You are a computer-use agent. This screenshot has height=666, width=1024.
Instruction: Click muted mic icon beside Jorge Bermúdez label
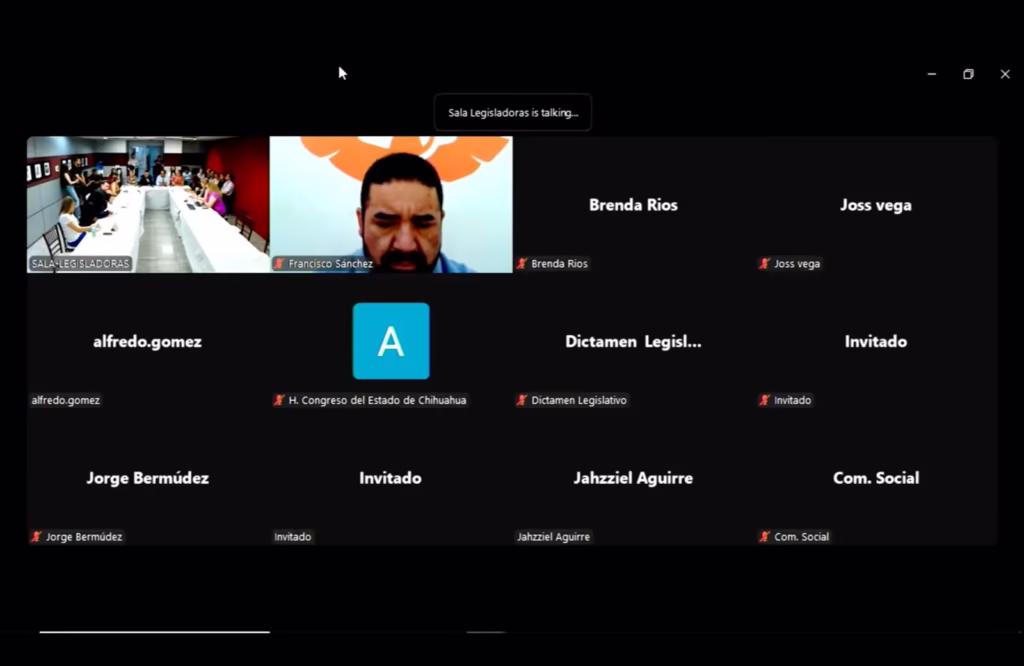click(36, 537)
